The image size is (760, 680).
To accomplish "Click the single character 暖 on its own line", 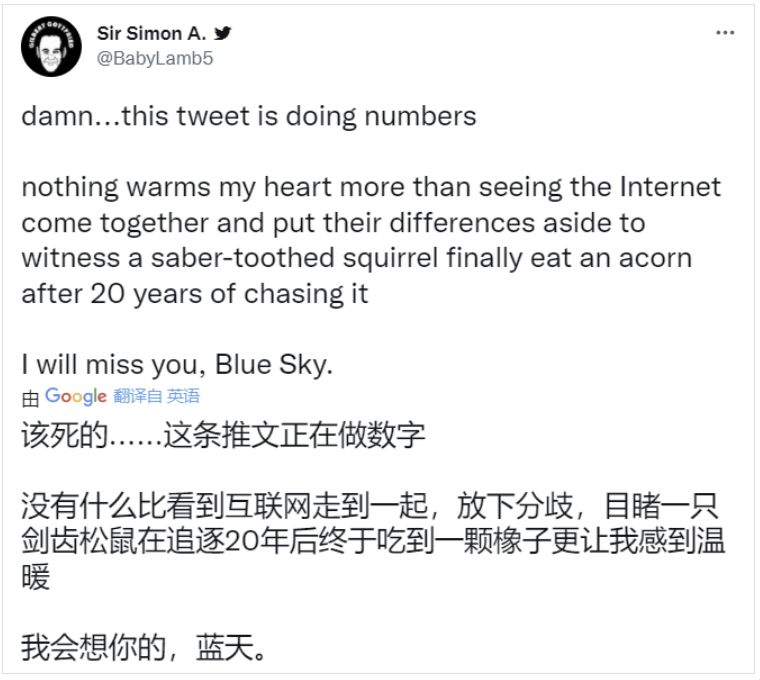I will tap(36, 577).
